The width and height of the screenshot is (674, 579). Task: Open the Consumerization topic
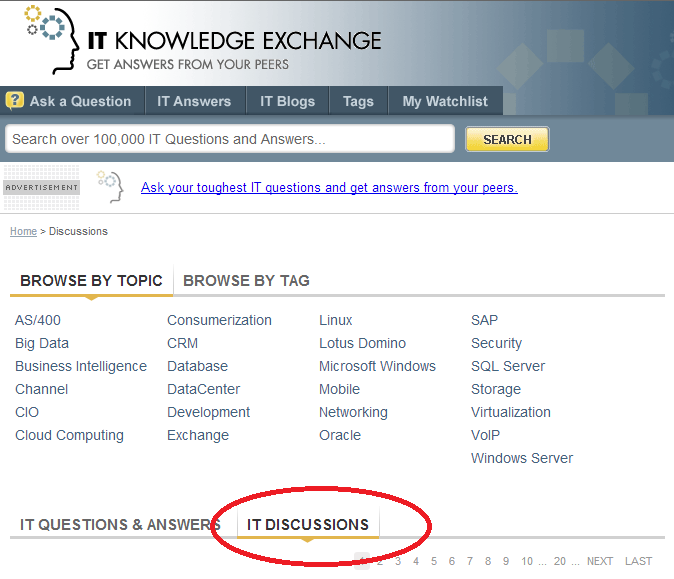coord(219,320)
